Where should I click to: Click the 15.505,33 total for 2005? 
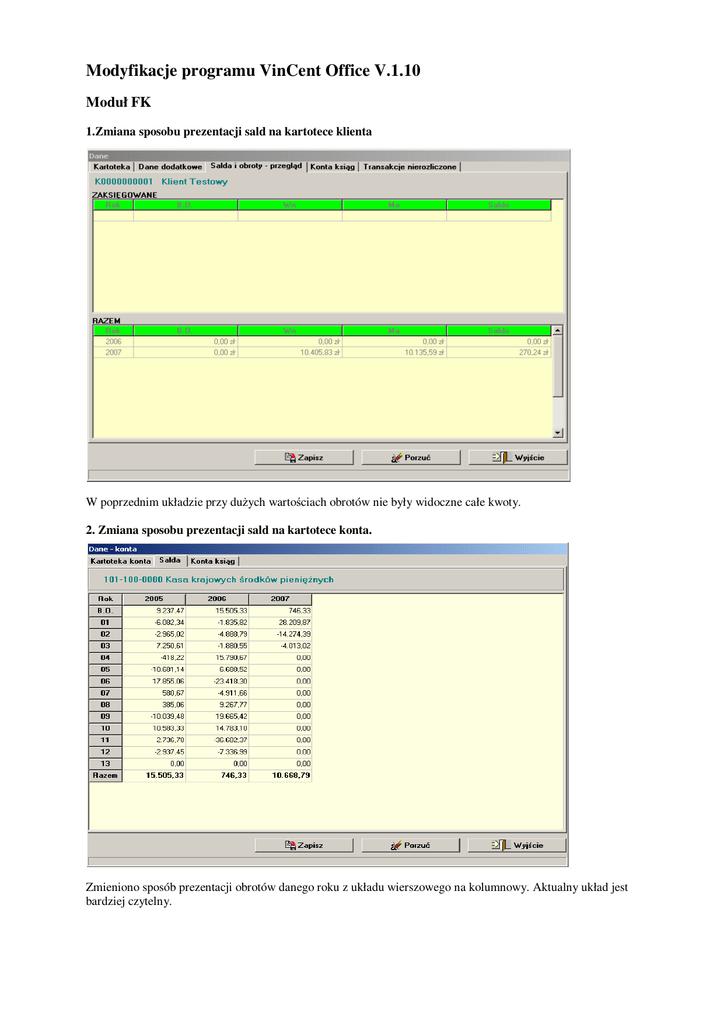point(154,775)
